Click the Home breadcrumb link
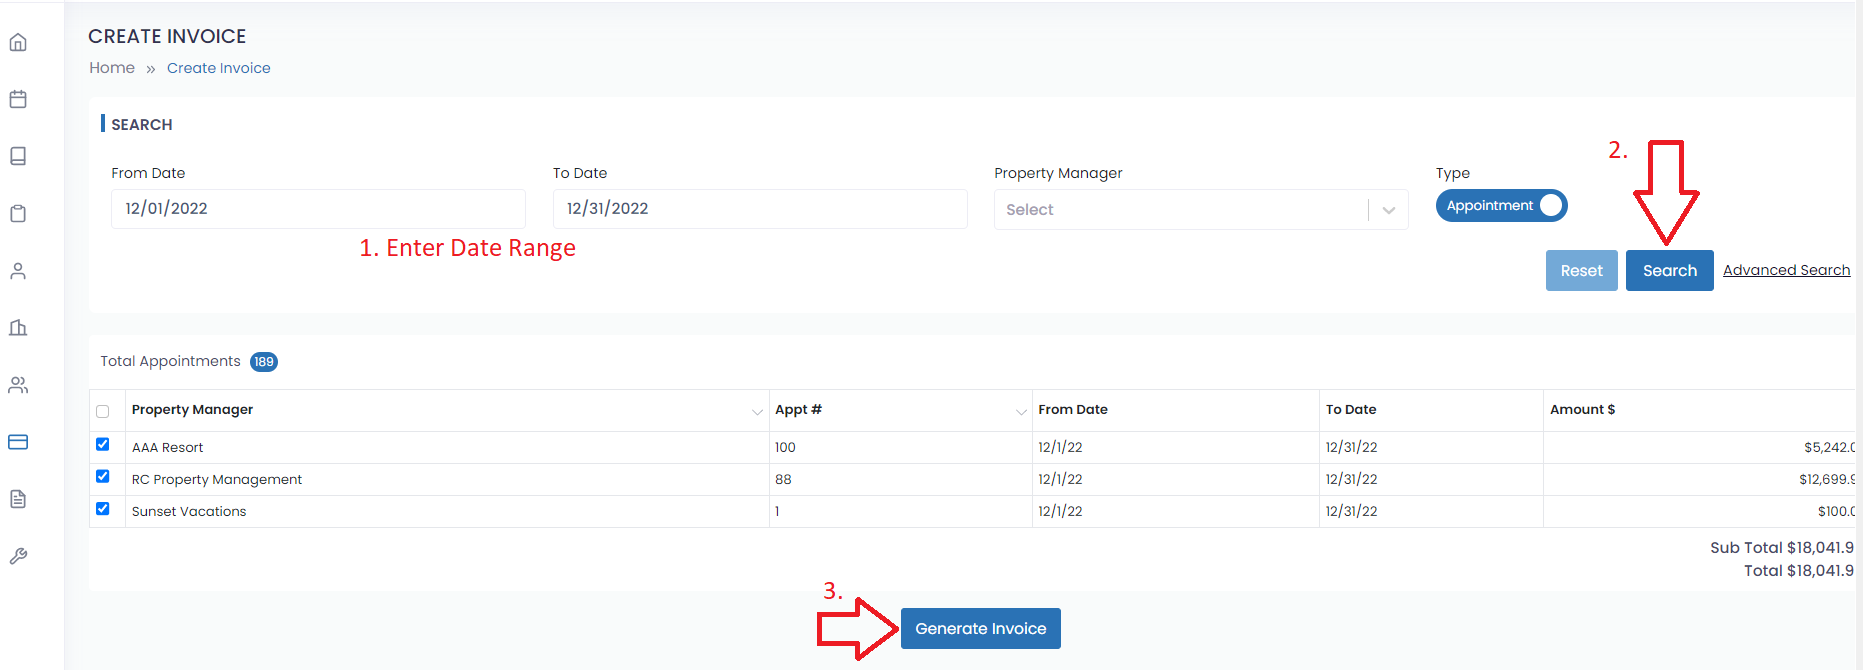This screenshot has width=1863, height=670. (x=112, y=68)
